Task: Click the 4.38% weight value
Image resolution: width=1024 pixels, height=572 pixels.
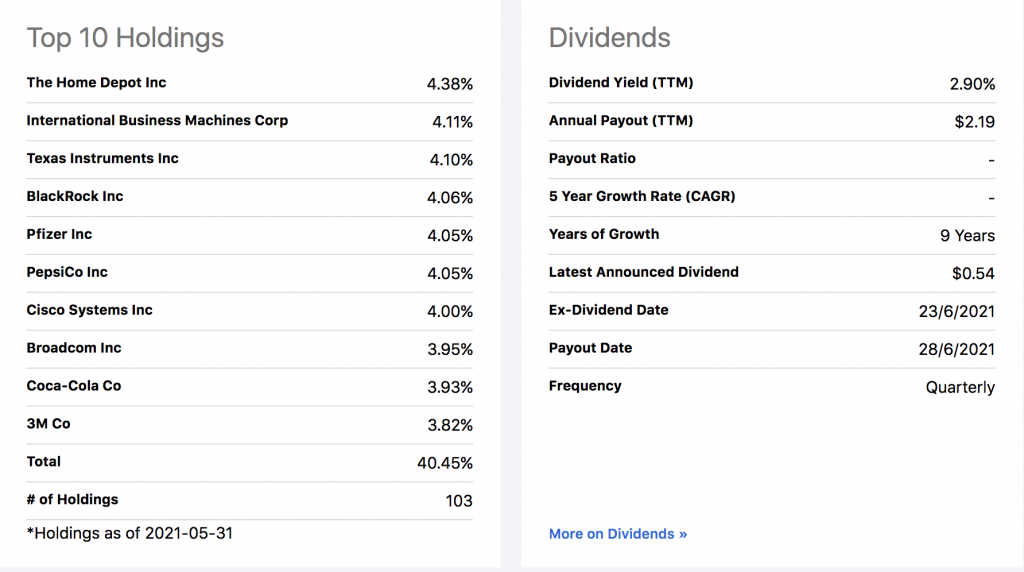Action: click(450, 84)
